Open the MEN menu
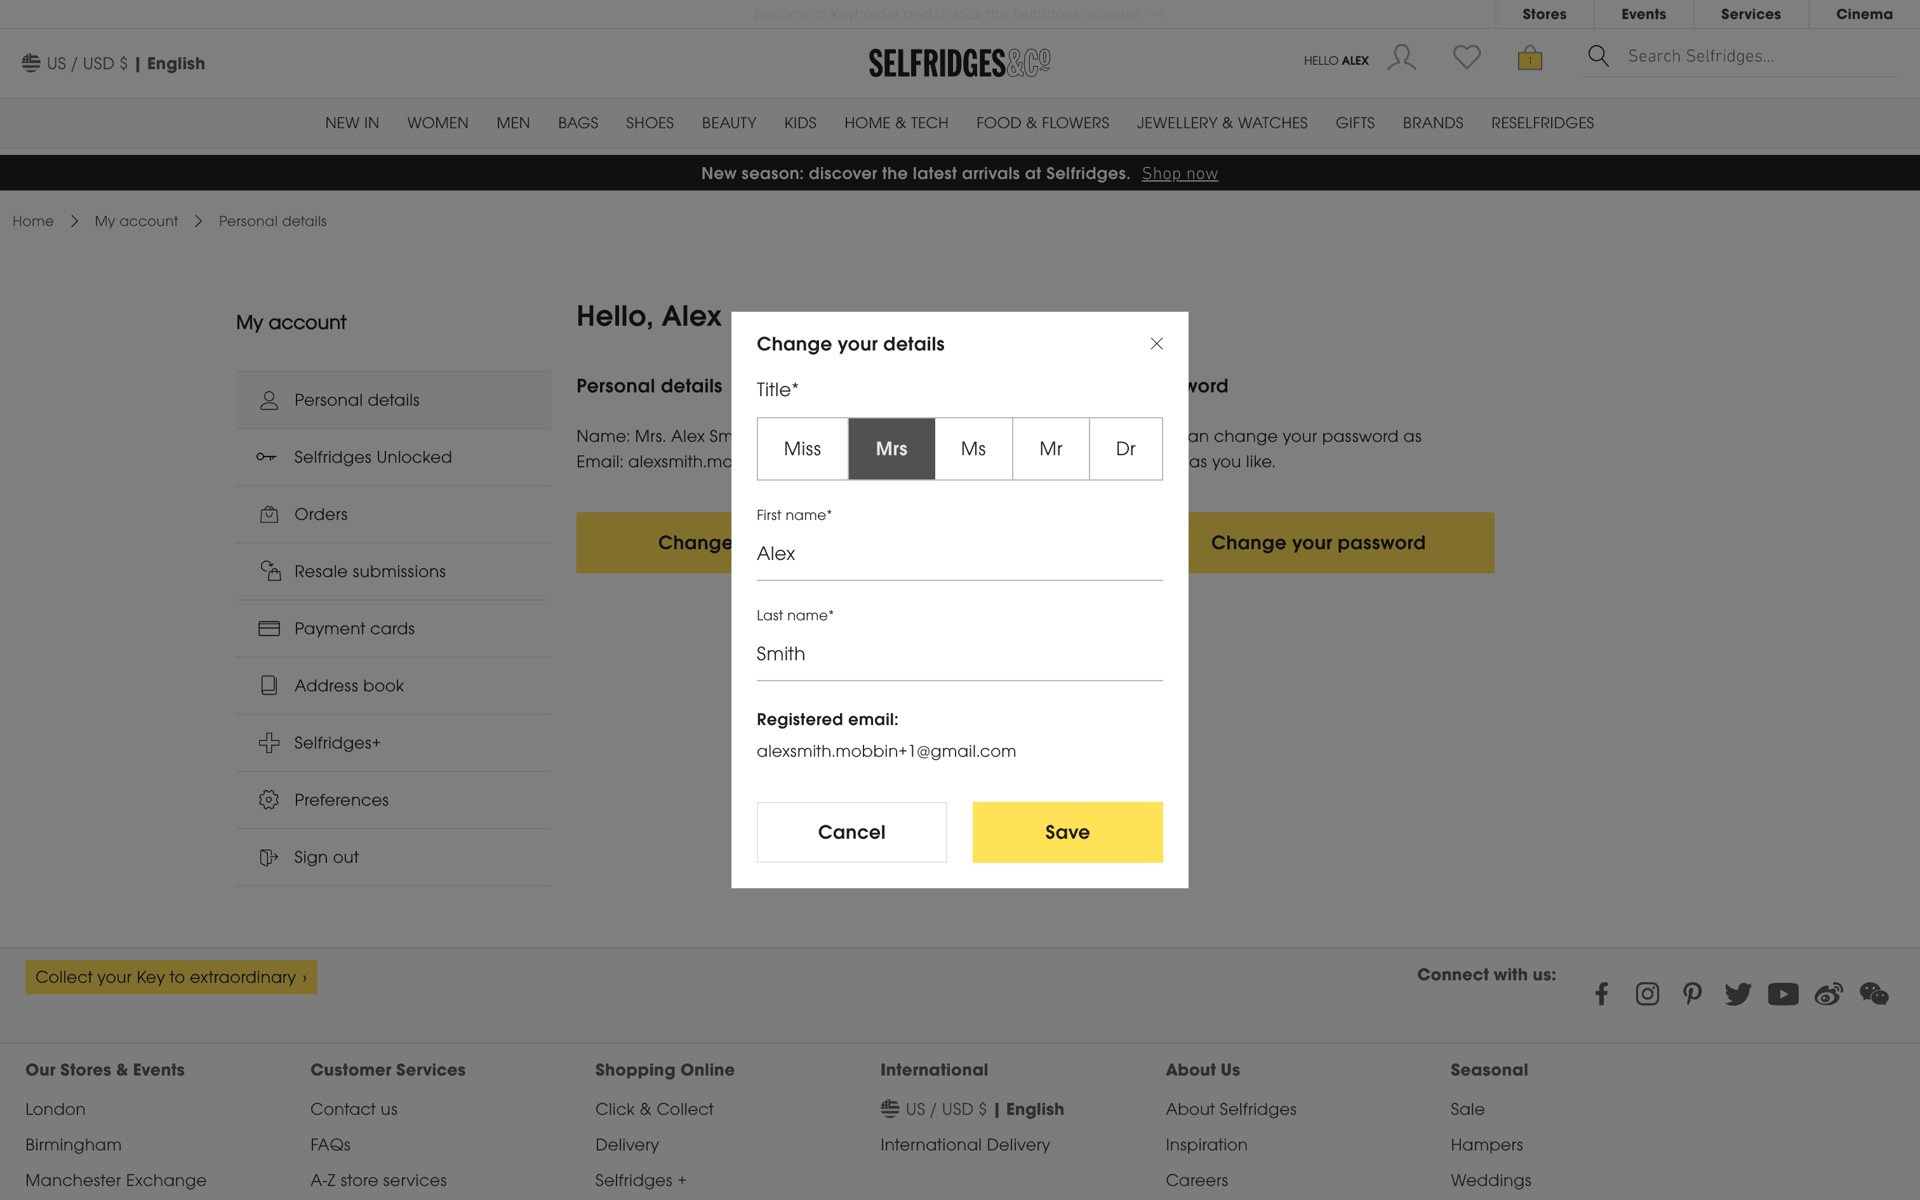The width and height of the screenshot is (1920, 1200). pyautogui.click(x=513, y=123)
